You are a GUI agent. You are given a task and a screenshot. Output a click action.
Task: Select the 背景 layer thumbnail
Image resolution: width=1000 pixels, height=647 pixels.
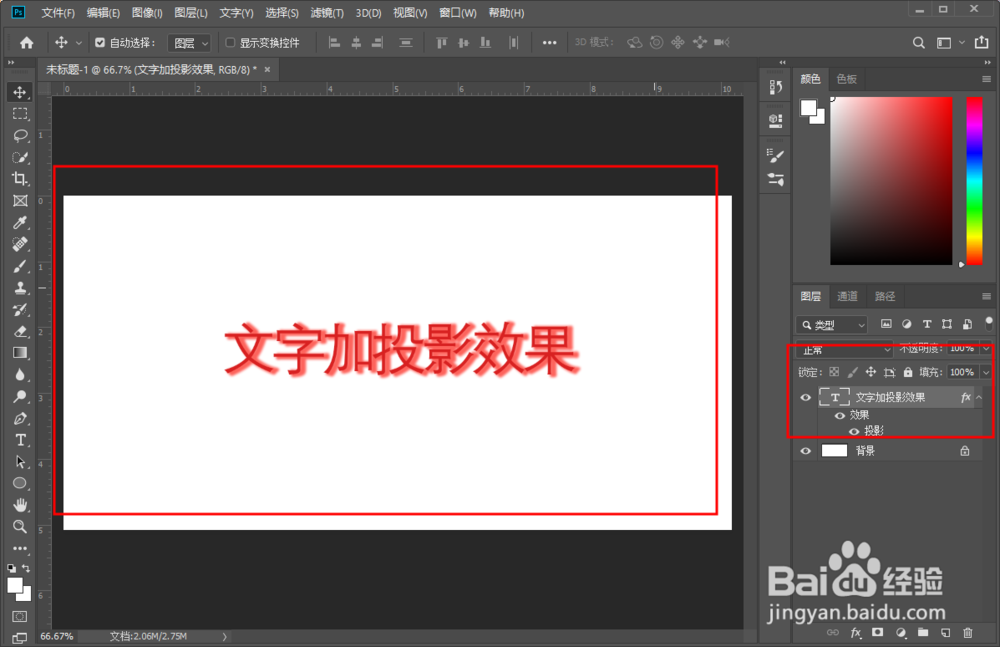tap(834, 451)
